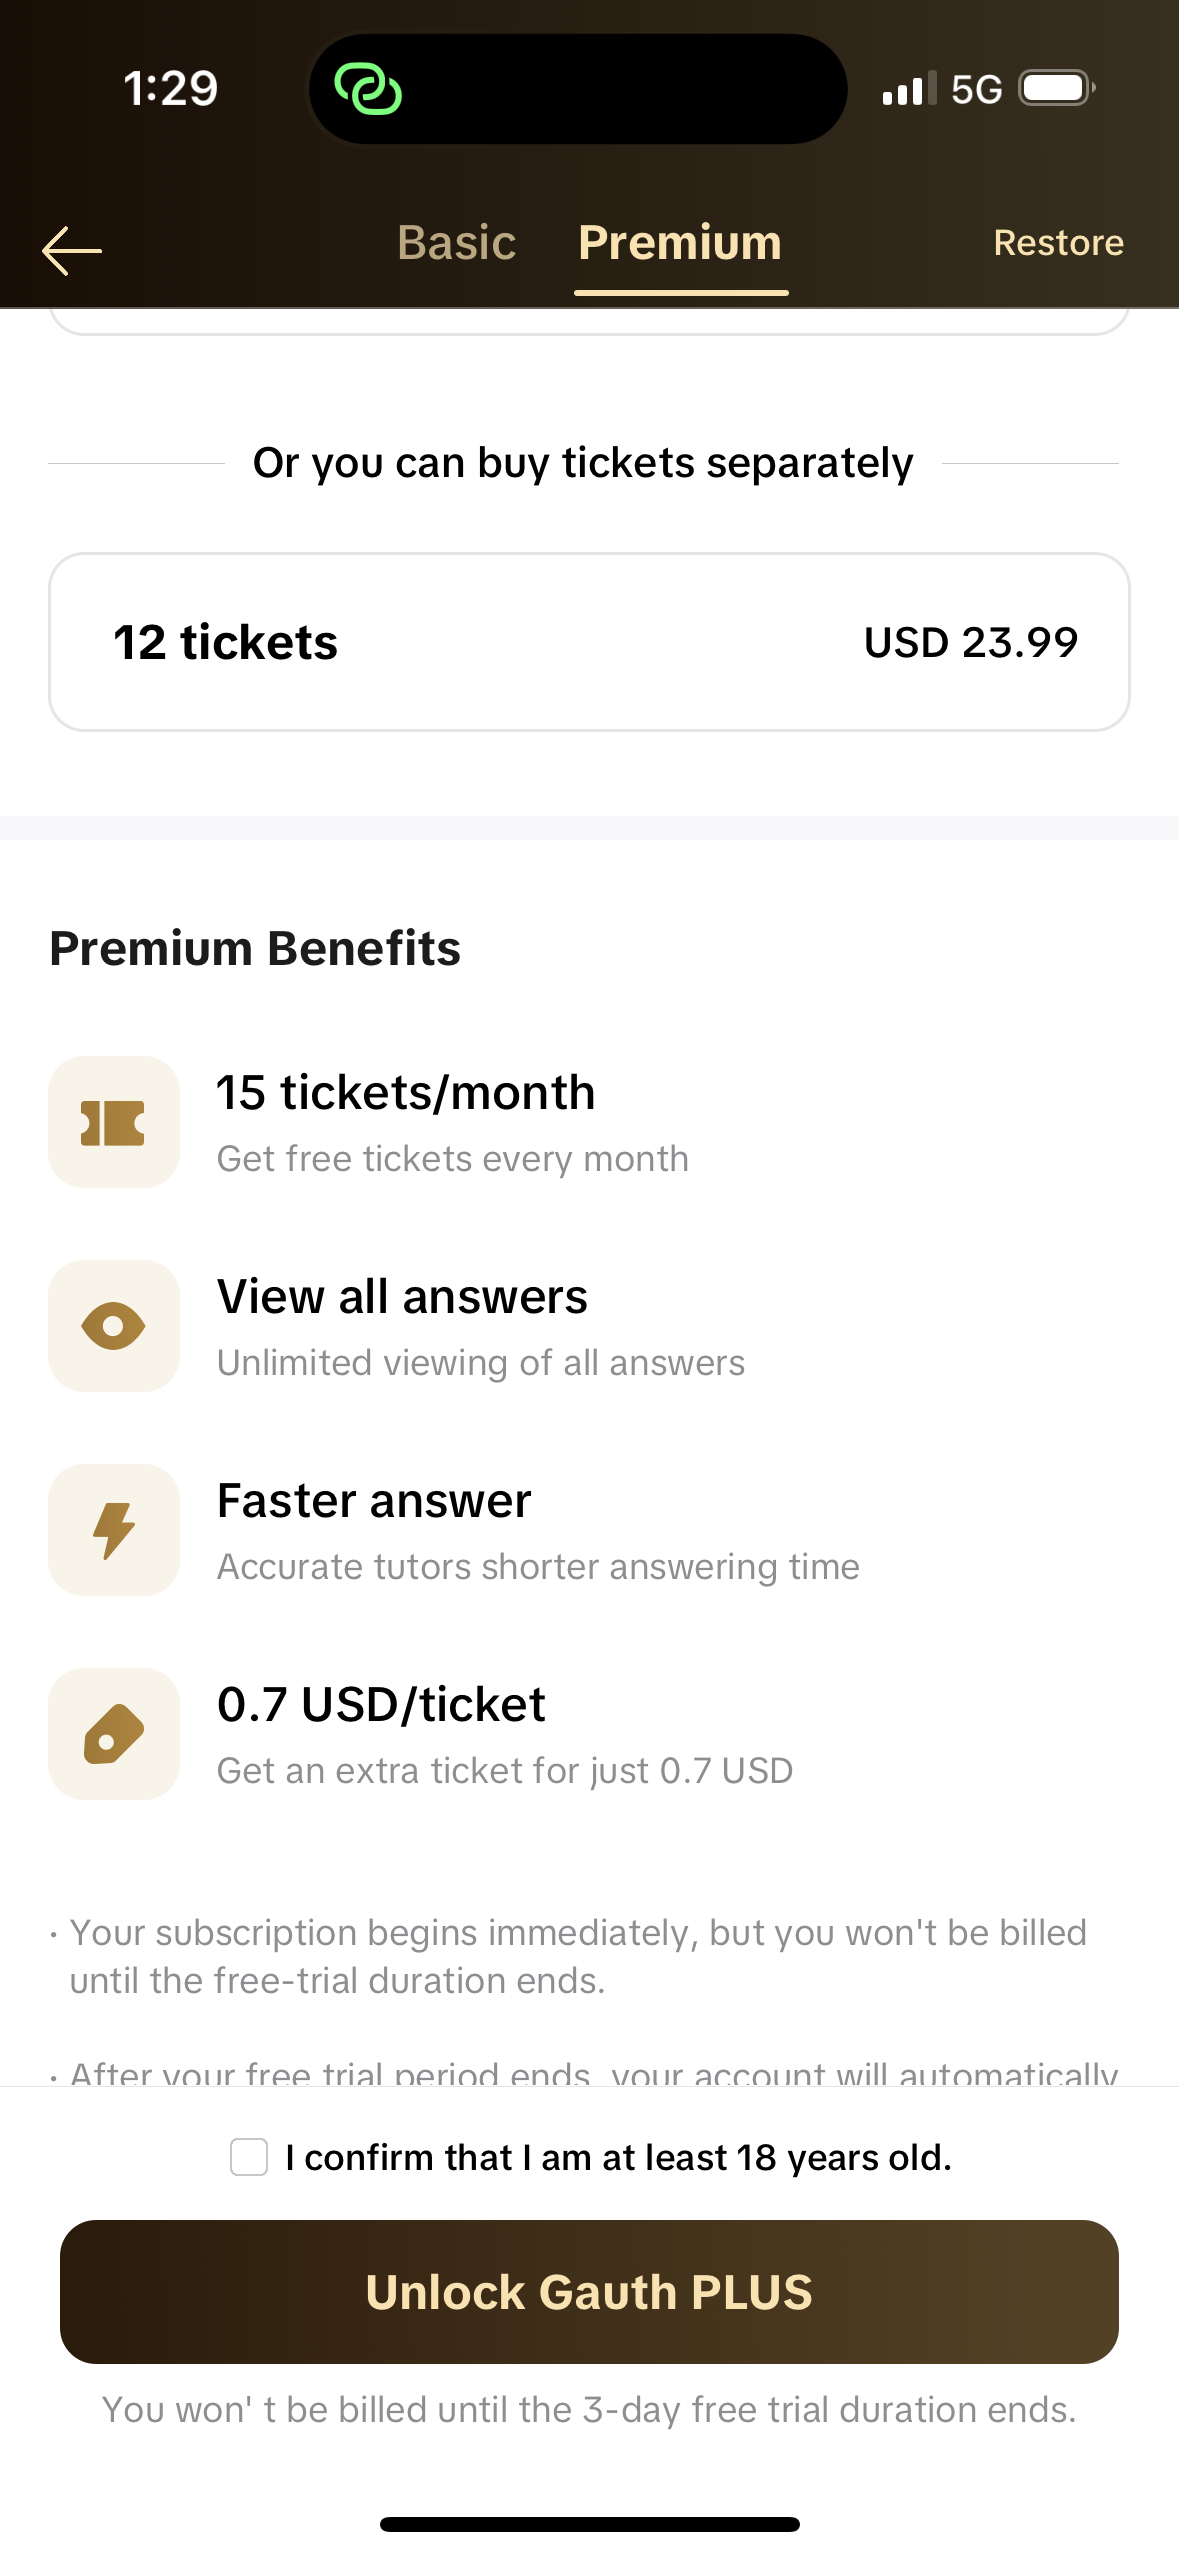1179x2556 pixels.
Task: Tap the 15 tickets/month benefit title
Action: click(x=406, y=1092)
